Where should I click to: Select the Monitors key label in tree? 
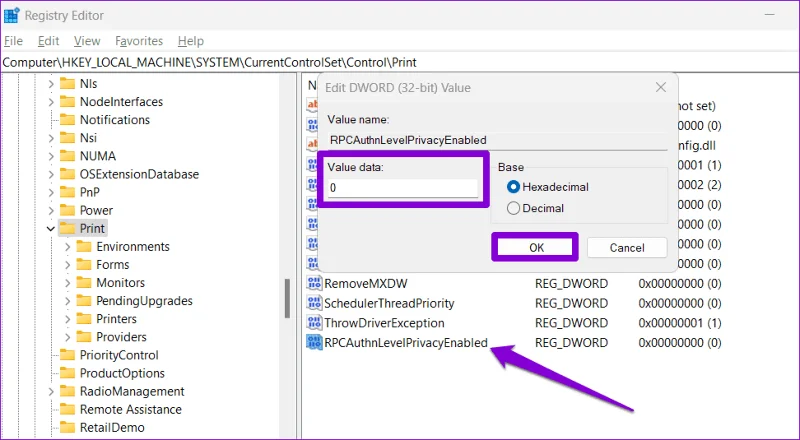(120, 283)
